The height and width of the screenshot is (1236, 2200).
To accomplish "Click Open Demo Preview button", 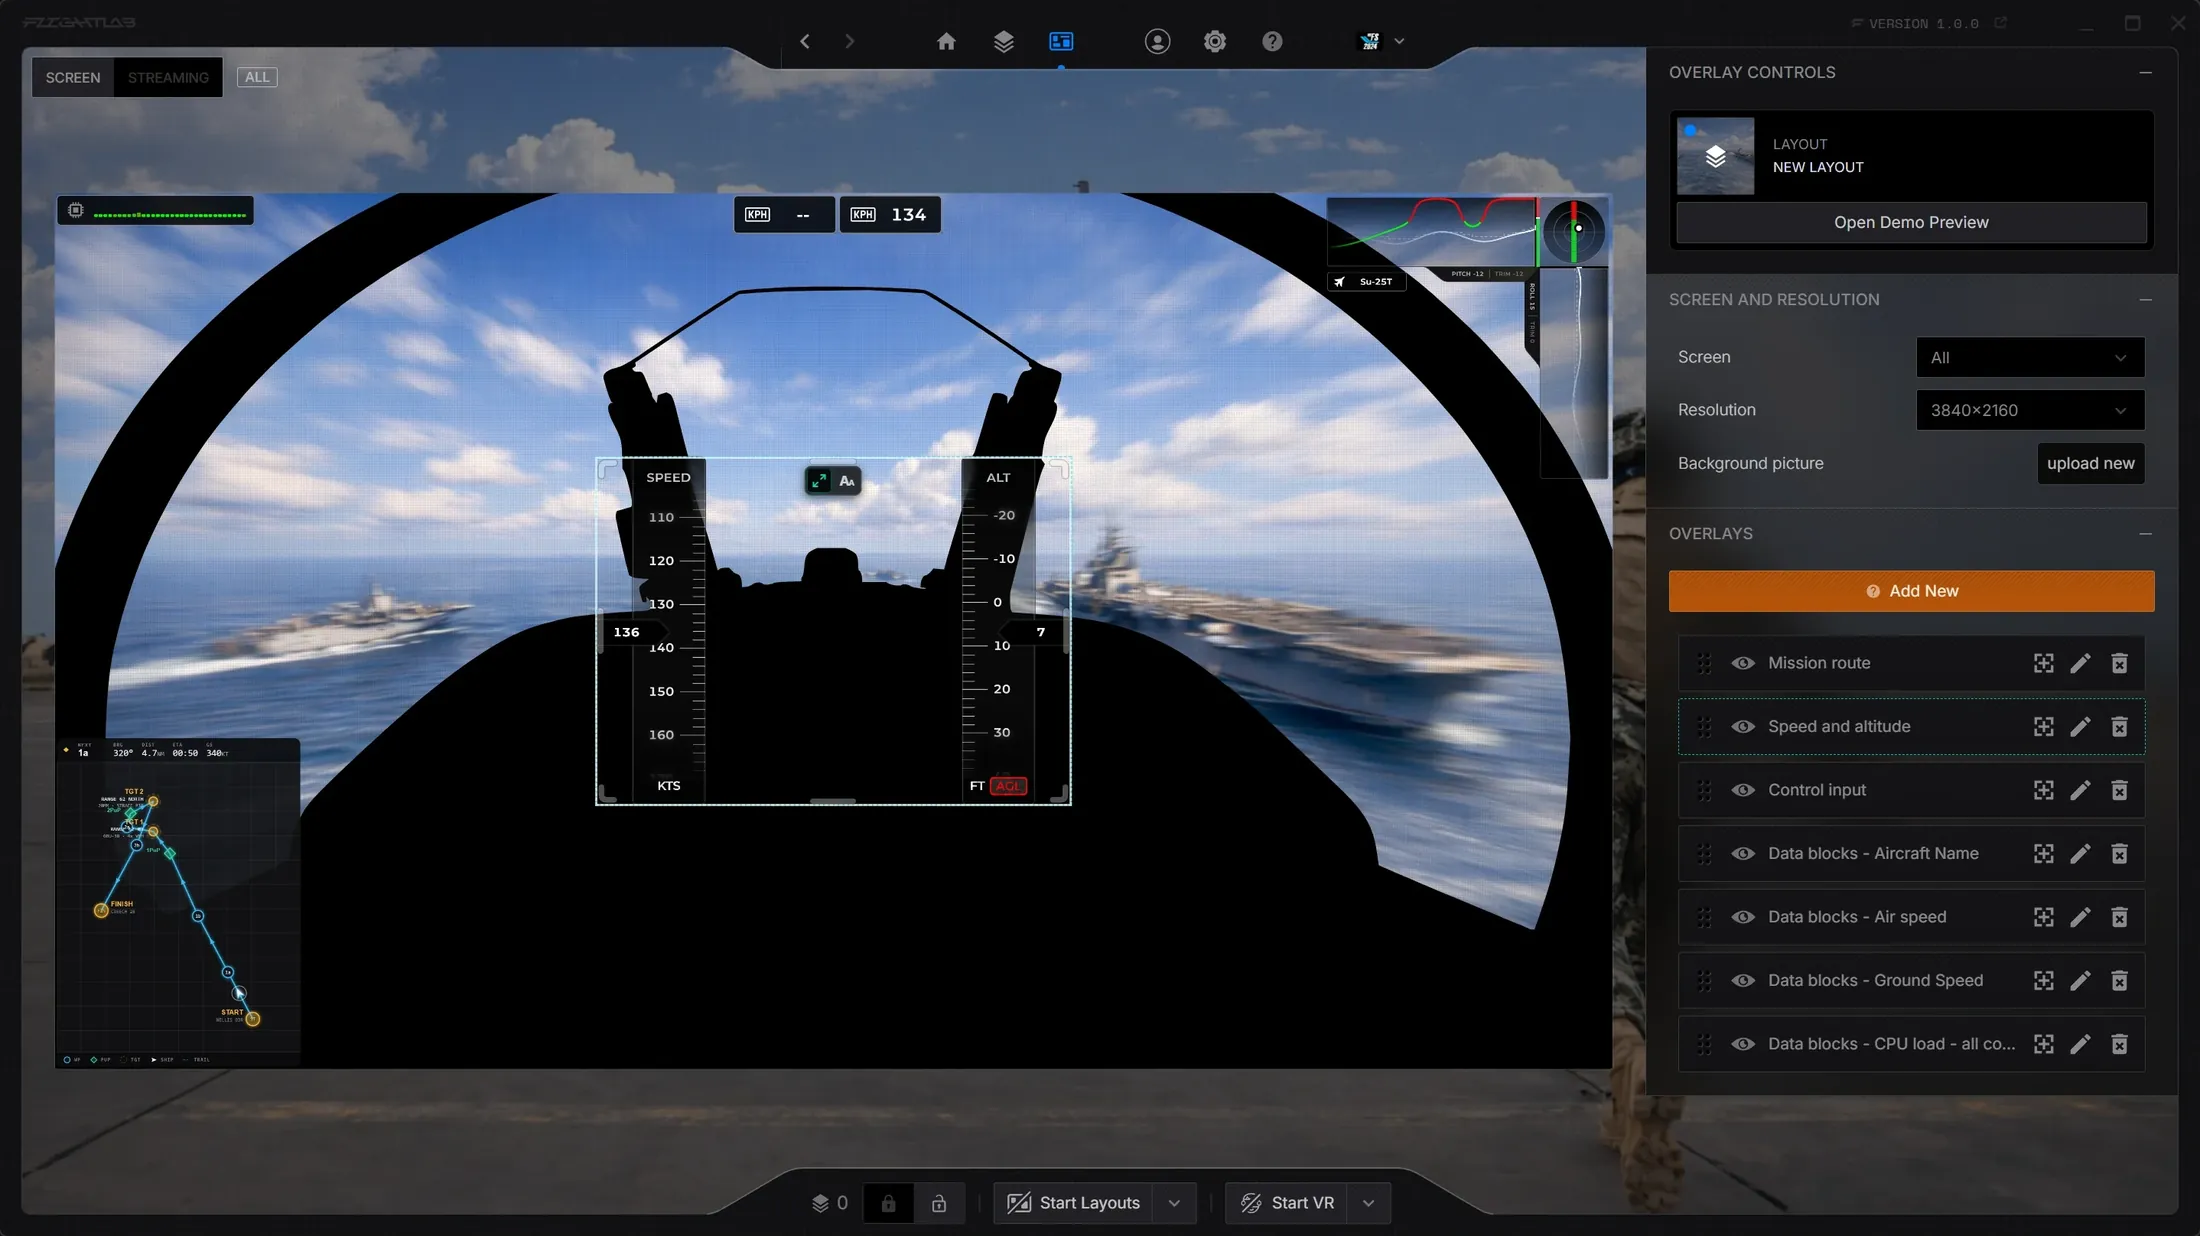I will click(1911, 222).
